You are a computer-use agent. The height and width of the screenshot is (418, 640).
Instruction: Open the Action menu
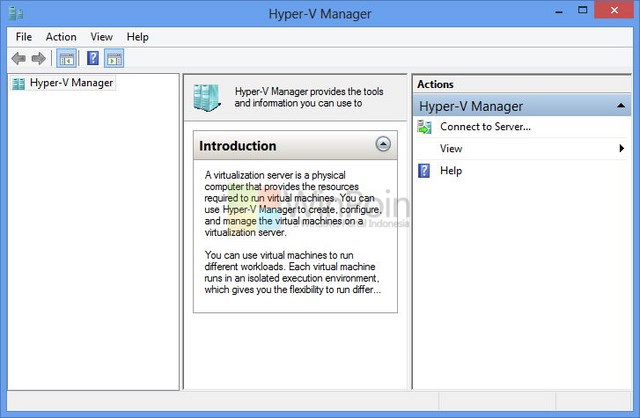pos(61,37)
